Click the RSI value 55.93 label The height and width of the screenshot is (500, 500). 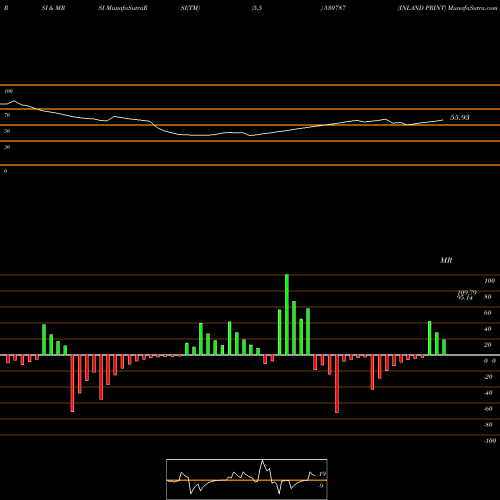(x=460, y=117)
